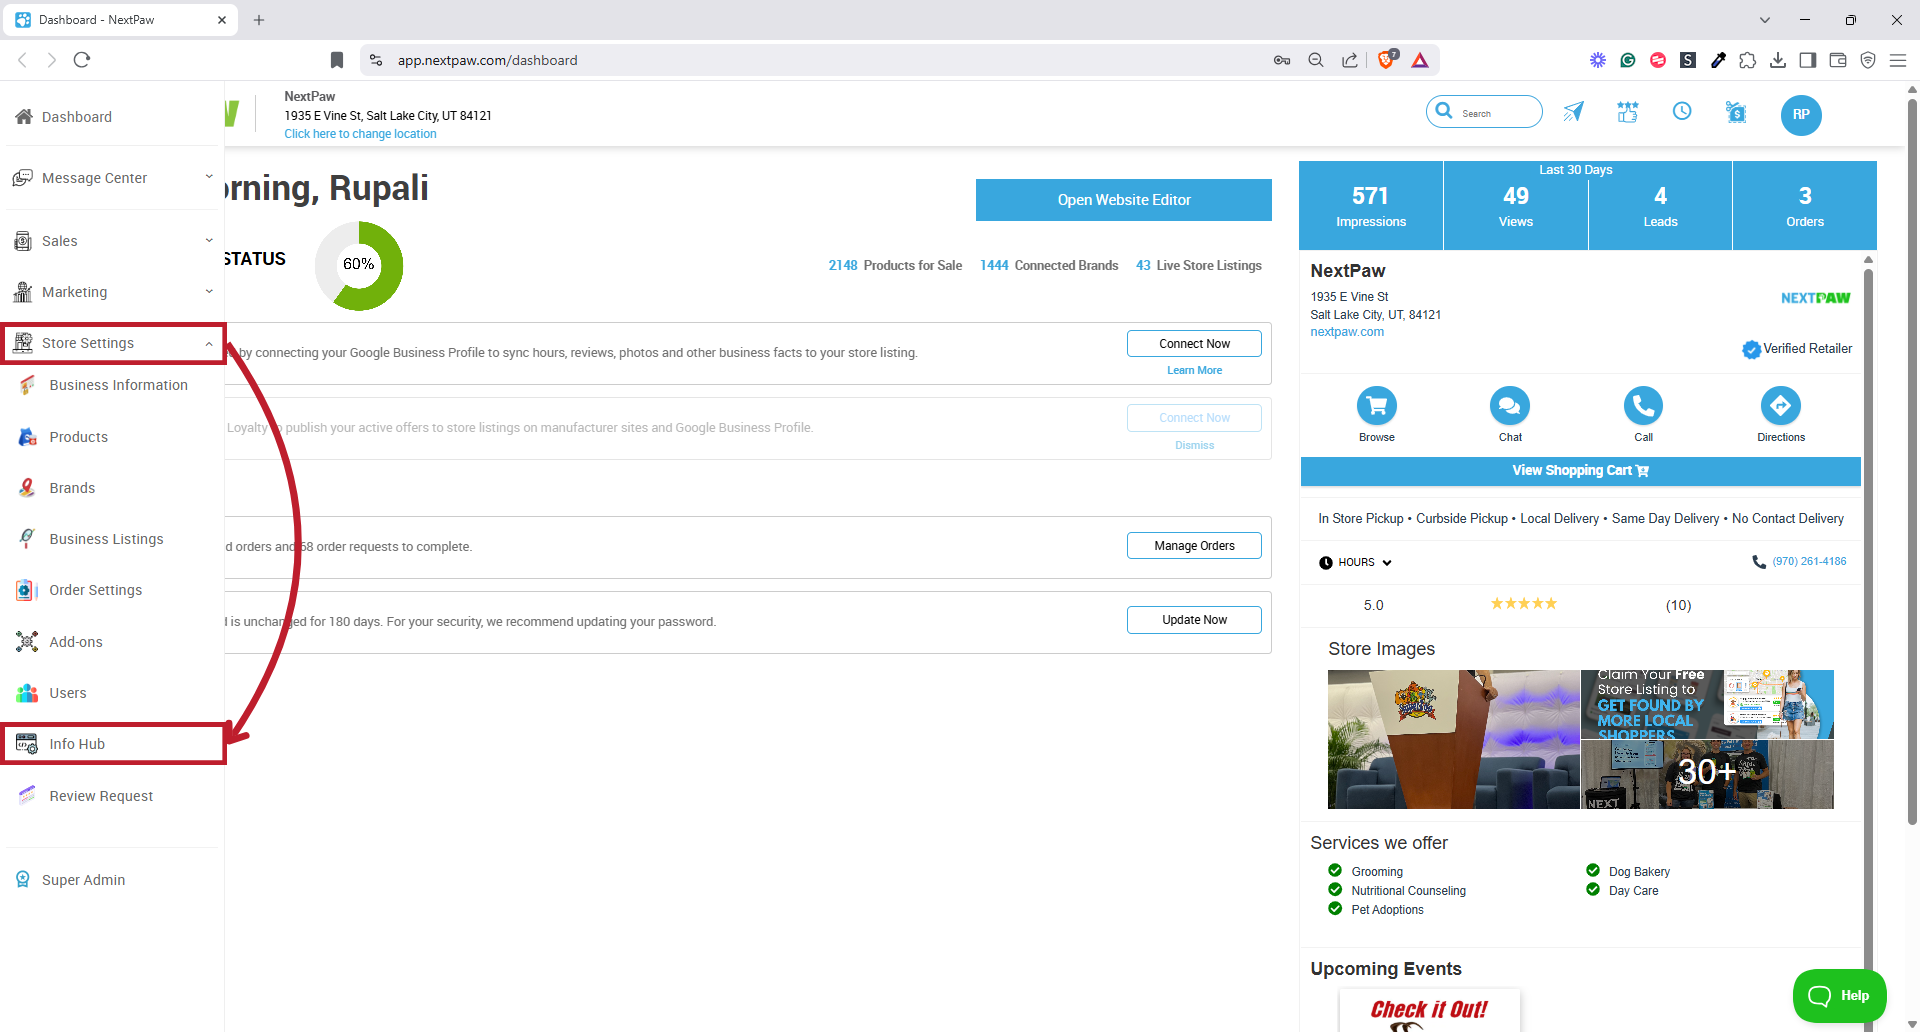
Task: Click the Users group icon
Action: pyautogui.click(x=27, y=693)
